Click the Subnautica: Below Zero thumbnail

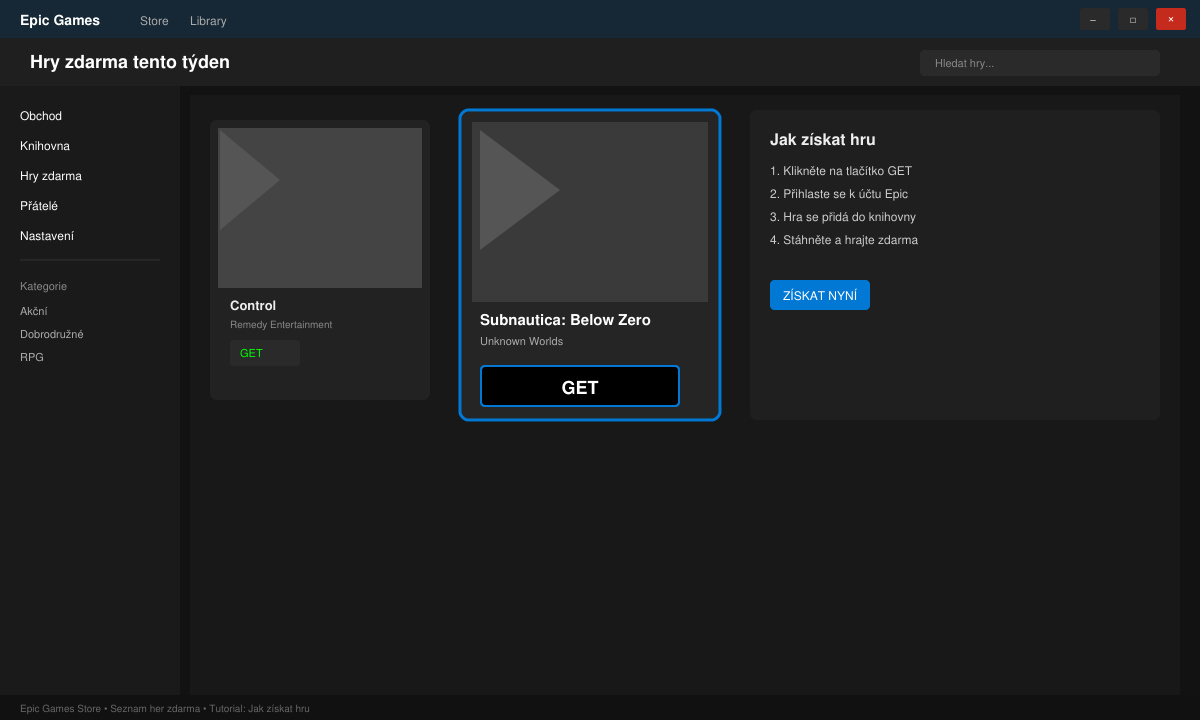click(590, 212)
